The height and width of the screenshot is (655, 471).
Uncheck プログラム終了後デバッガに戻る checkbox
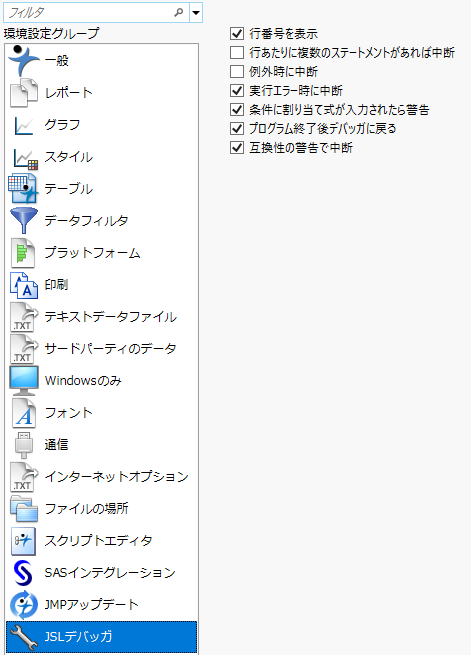point(237,128)
